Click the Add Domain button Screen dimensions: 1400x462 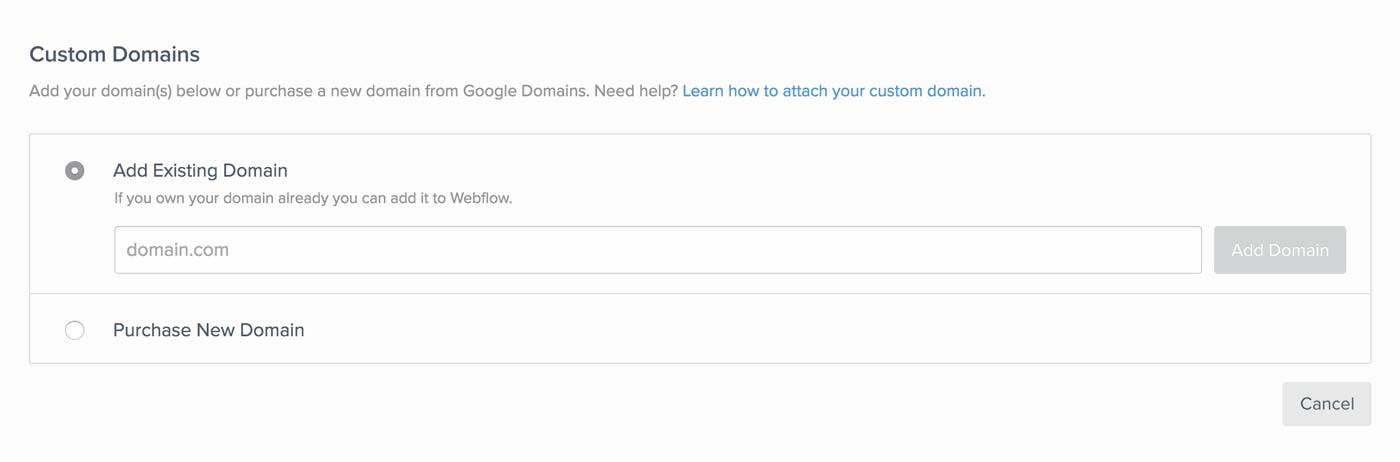1280,250
